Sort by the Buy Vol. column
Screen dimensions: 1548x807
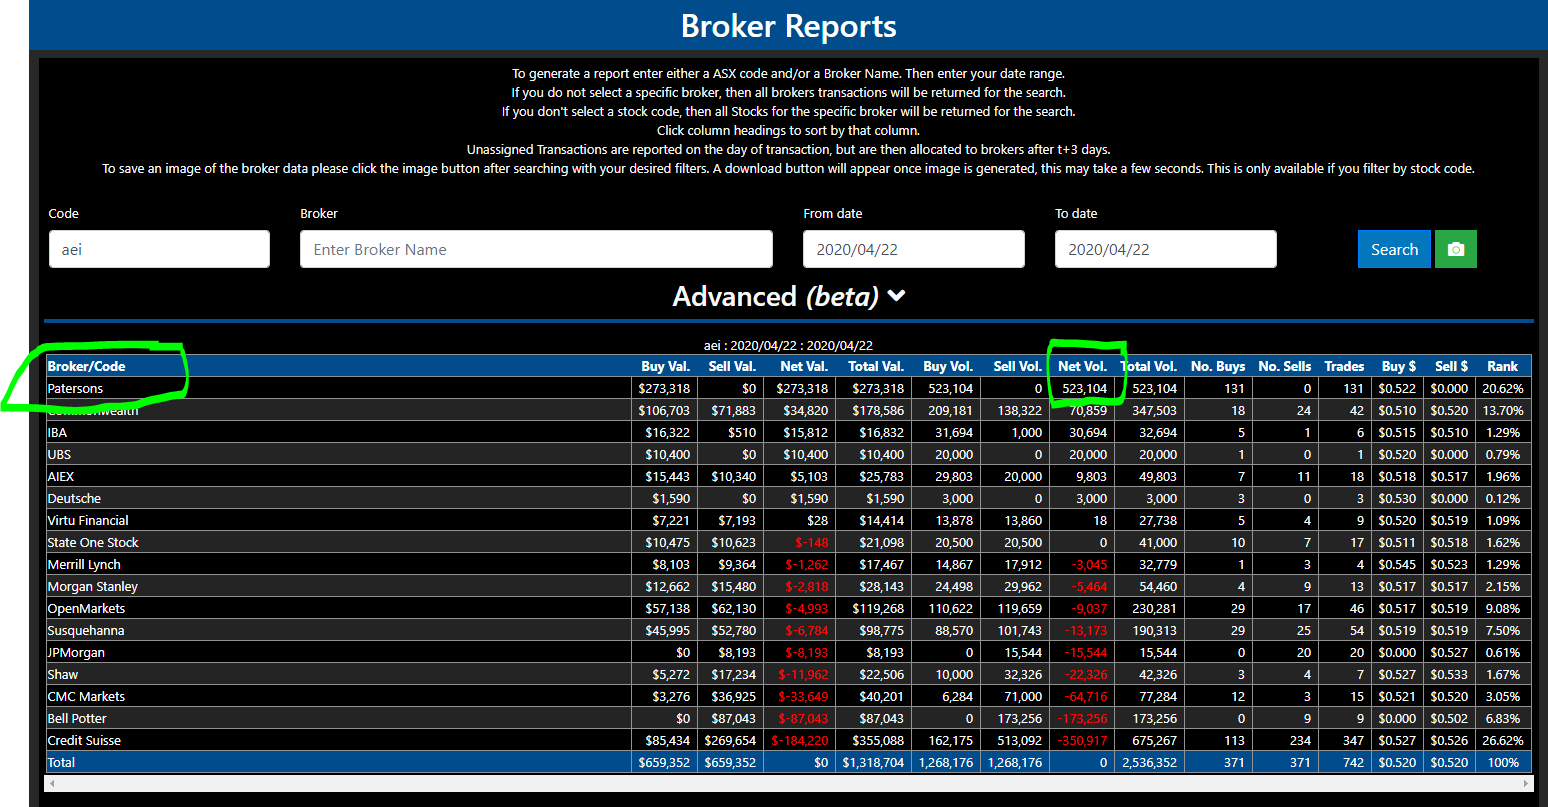[x=948, y=366]
